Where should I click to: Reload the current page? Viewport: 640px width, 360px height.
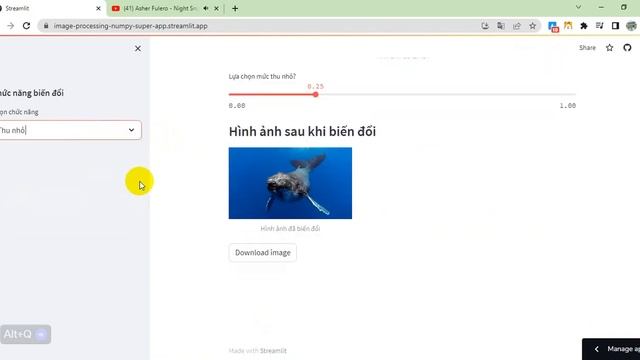(x=26, y=26)
